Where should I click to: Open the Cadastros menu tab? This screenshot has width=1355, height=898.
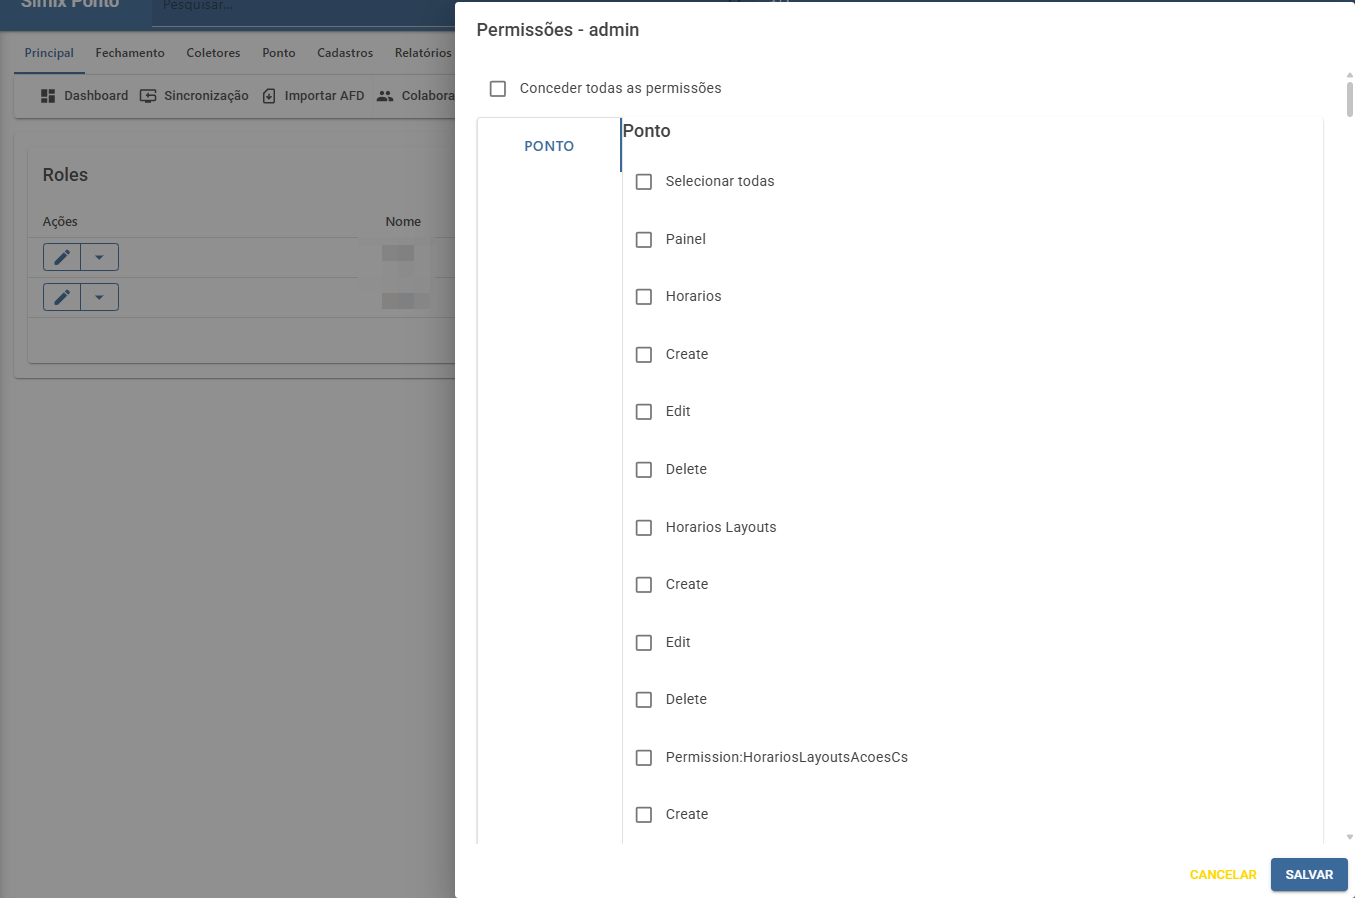[345, 53]
